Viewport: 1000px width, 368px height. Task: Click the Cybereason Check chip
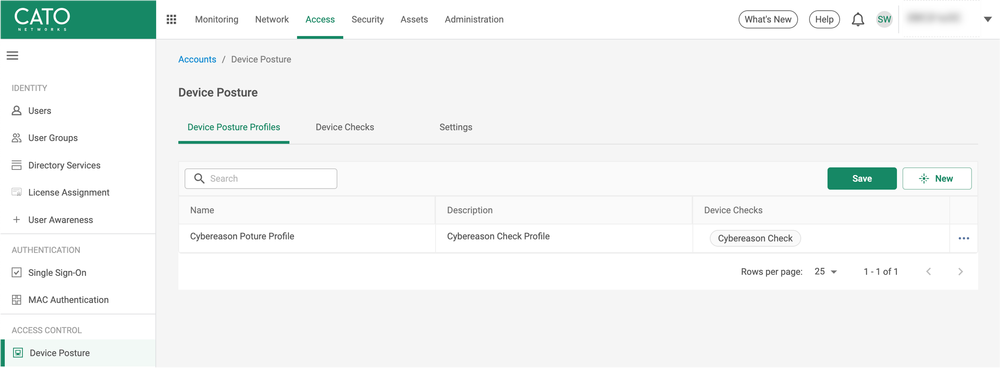[x=755, y=239]
